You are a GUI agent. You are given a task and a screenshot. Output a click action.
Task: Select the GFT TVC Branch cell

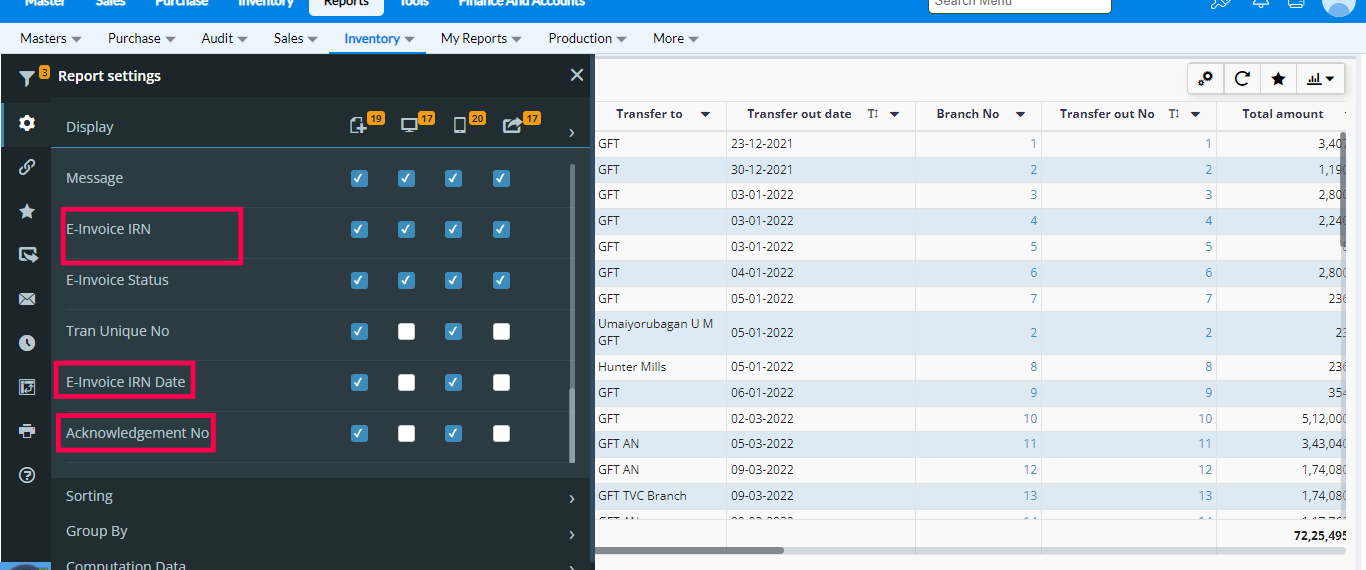(662, 496)
